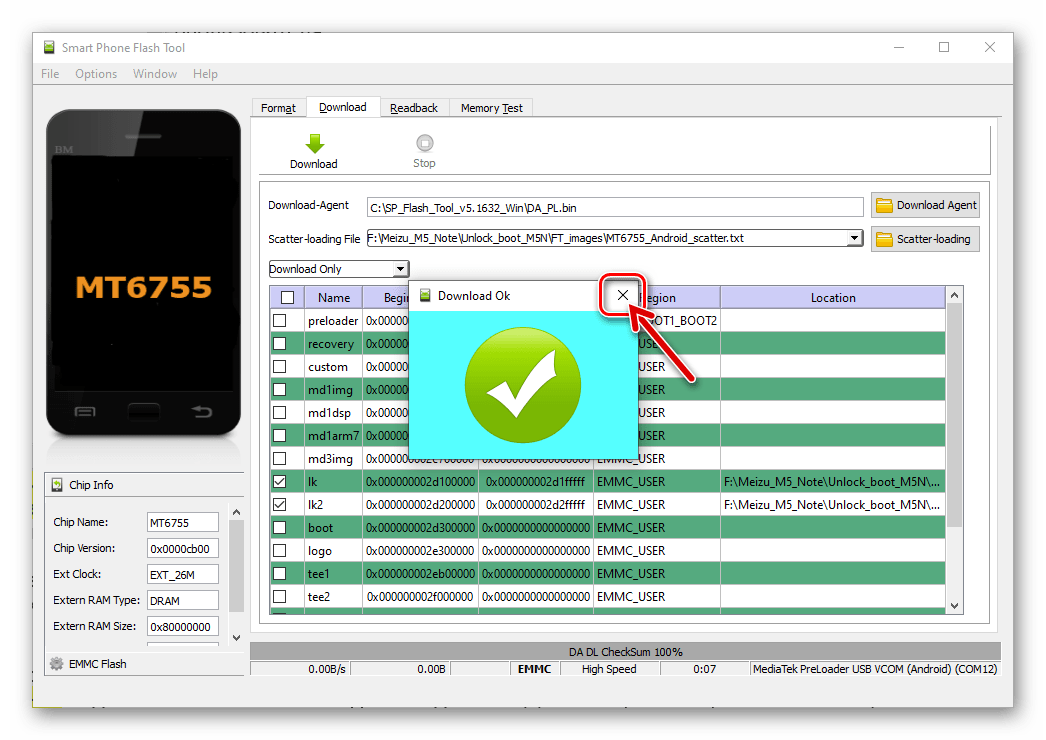Check the custom partition checkbox

tap(280, 366)
